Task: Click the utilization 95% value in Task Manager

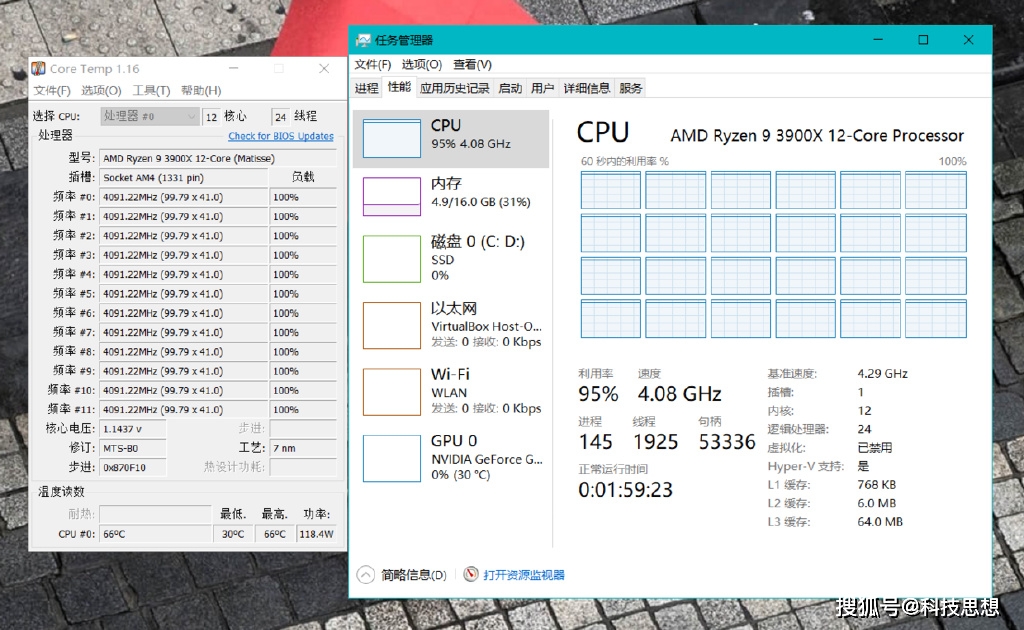Action: point(598,394)
